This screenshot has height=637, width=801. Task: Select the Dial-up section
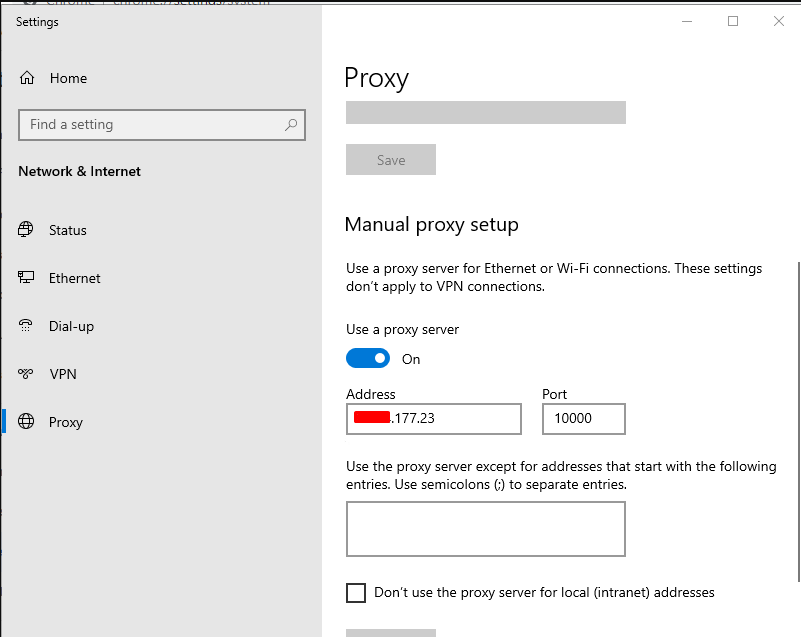(72, 326)
